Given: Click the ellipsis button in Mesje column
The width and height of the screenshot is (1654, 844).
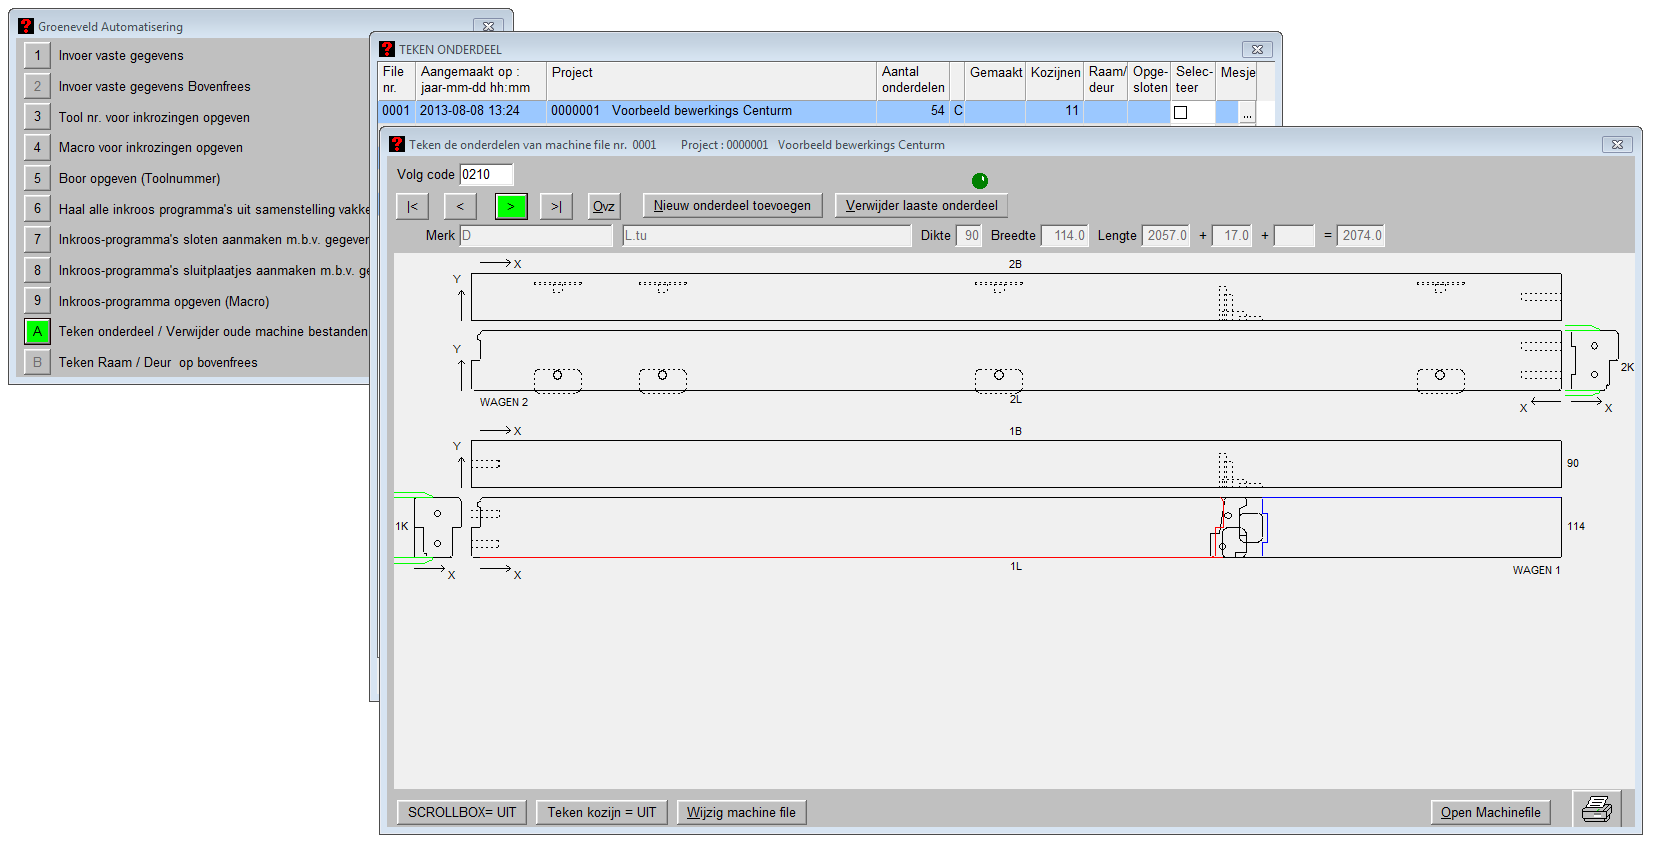Looking at the screenshot, I should pyautogui.click(x=1246, y=112).
